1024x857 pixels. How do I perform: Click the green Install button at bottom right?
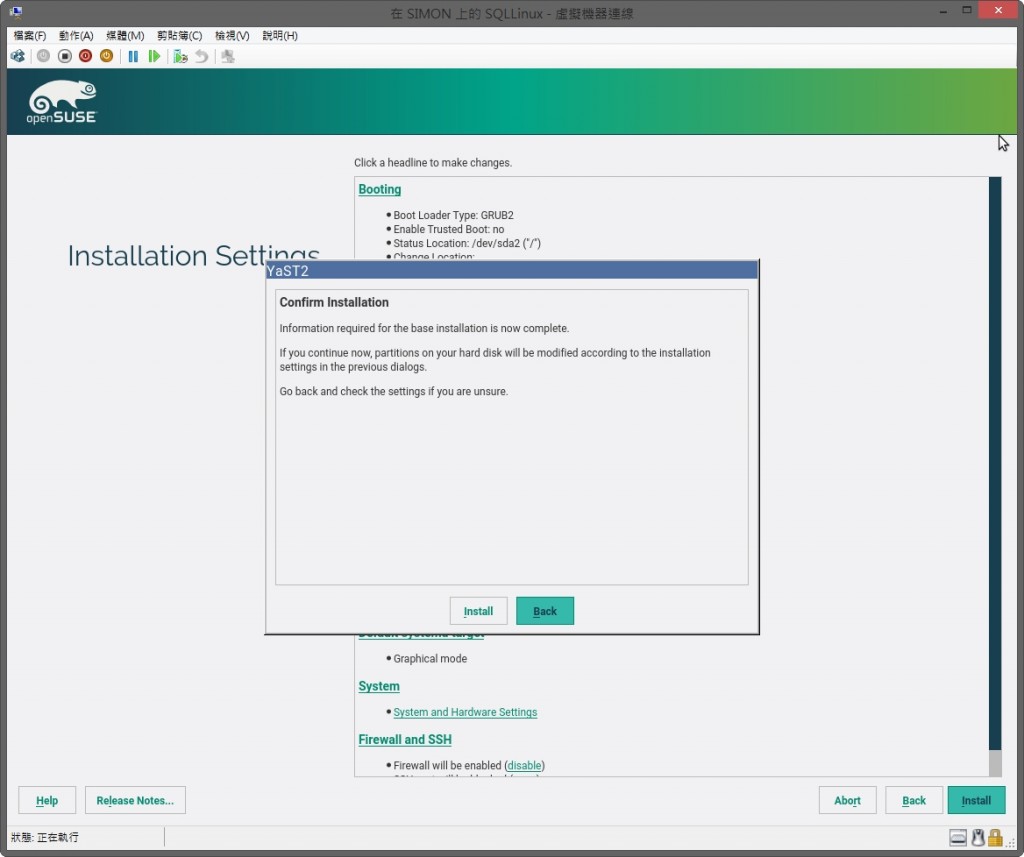tap(976, 800)
